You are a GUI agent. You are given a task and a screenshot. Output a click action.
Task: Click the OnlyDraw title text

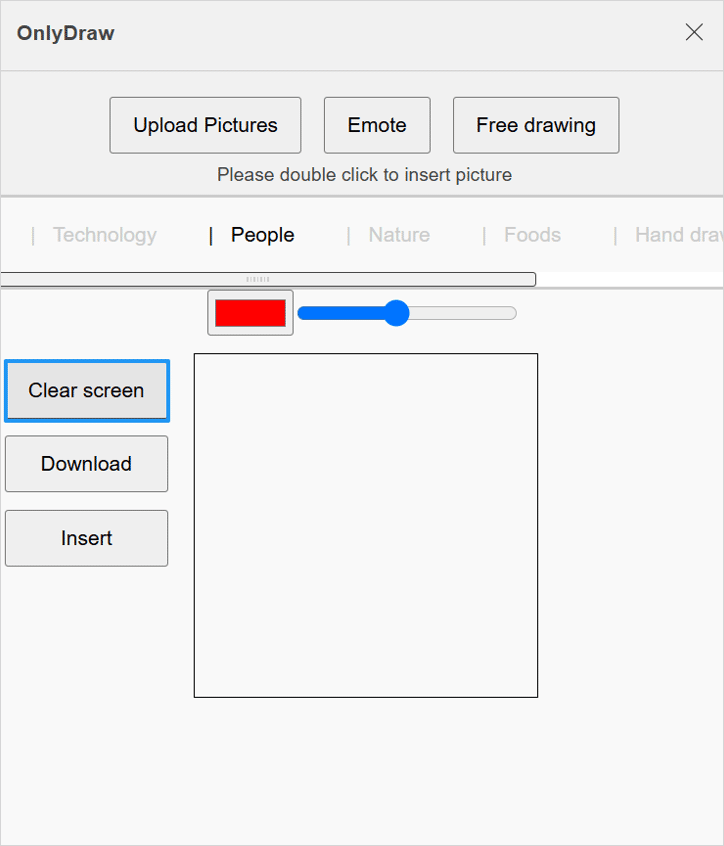click(x=66, y=33)
